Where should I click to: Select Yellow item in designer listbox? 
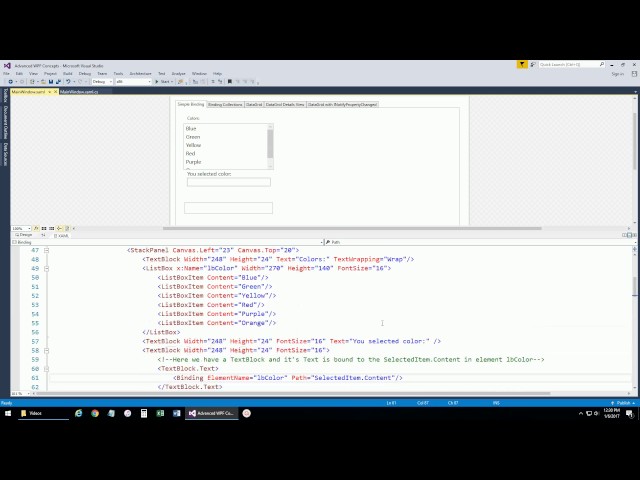click(x=193, y=145)
